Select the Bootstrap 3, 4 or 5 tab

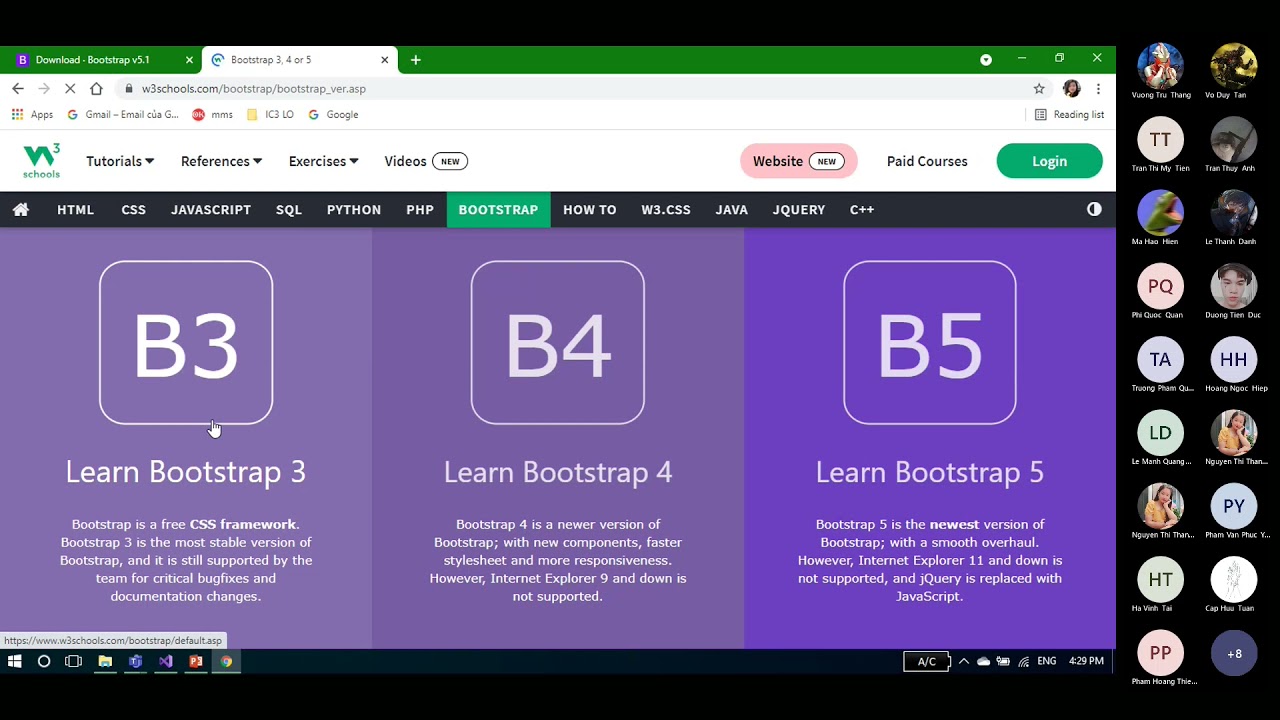(x=300, y=60)
